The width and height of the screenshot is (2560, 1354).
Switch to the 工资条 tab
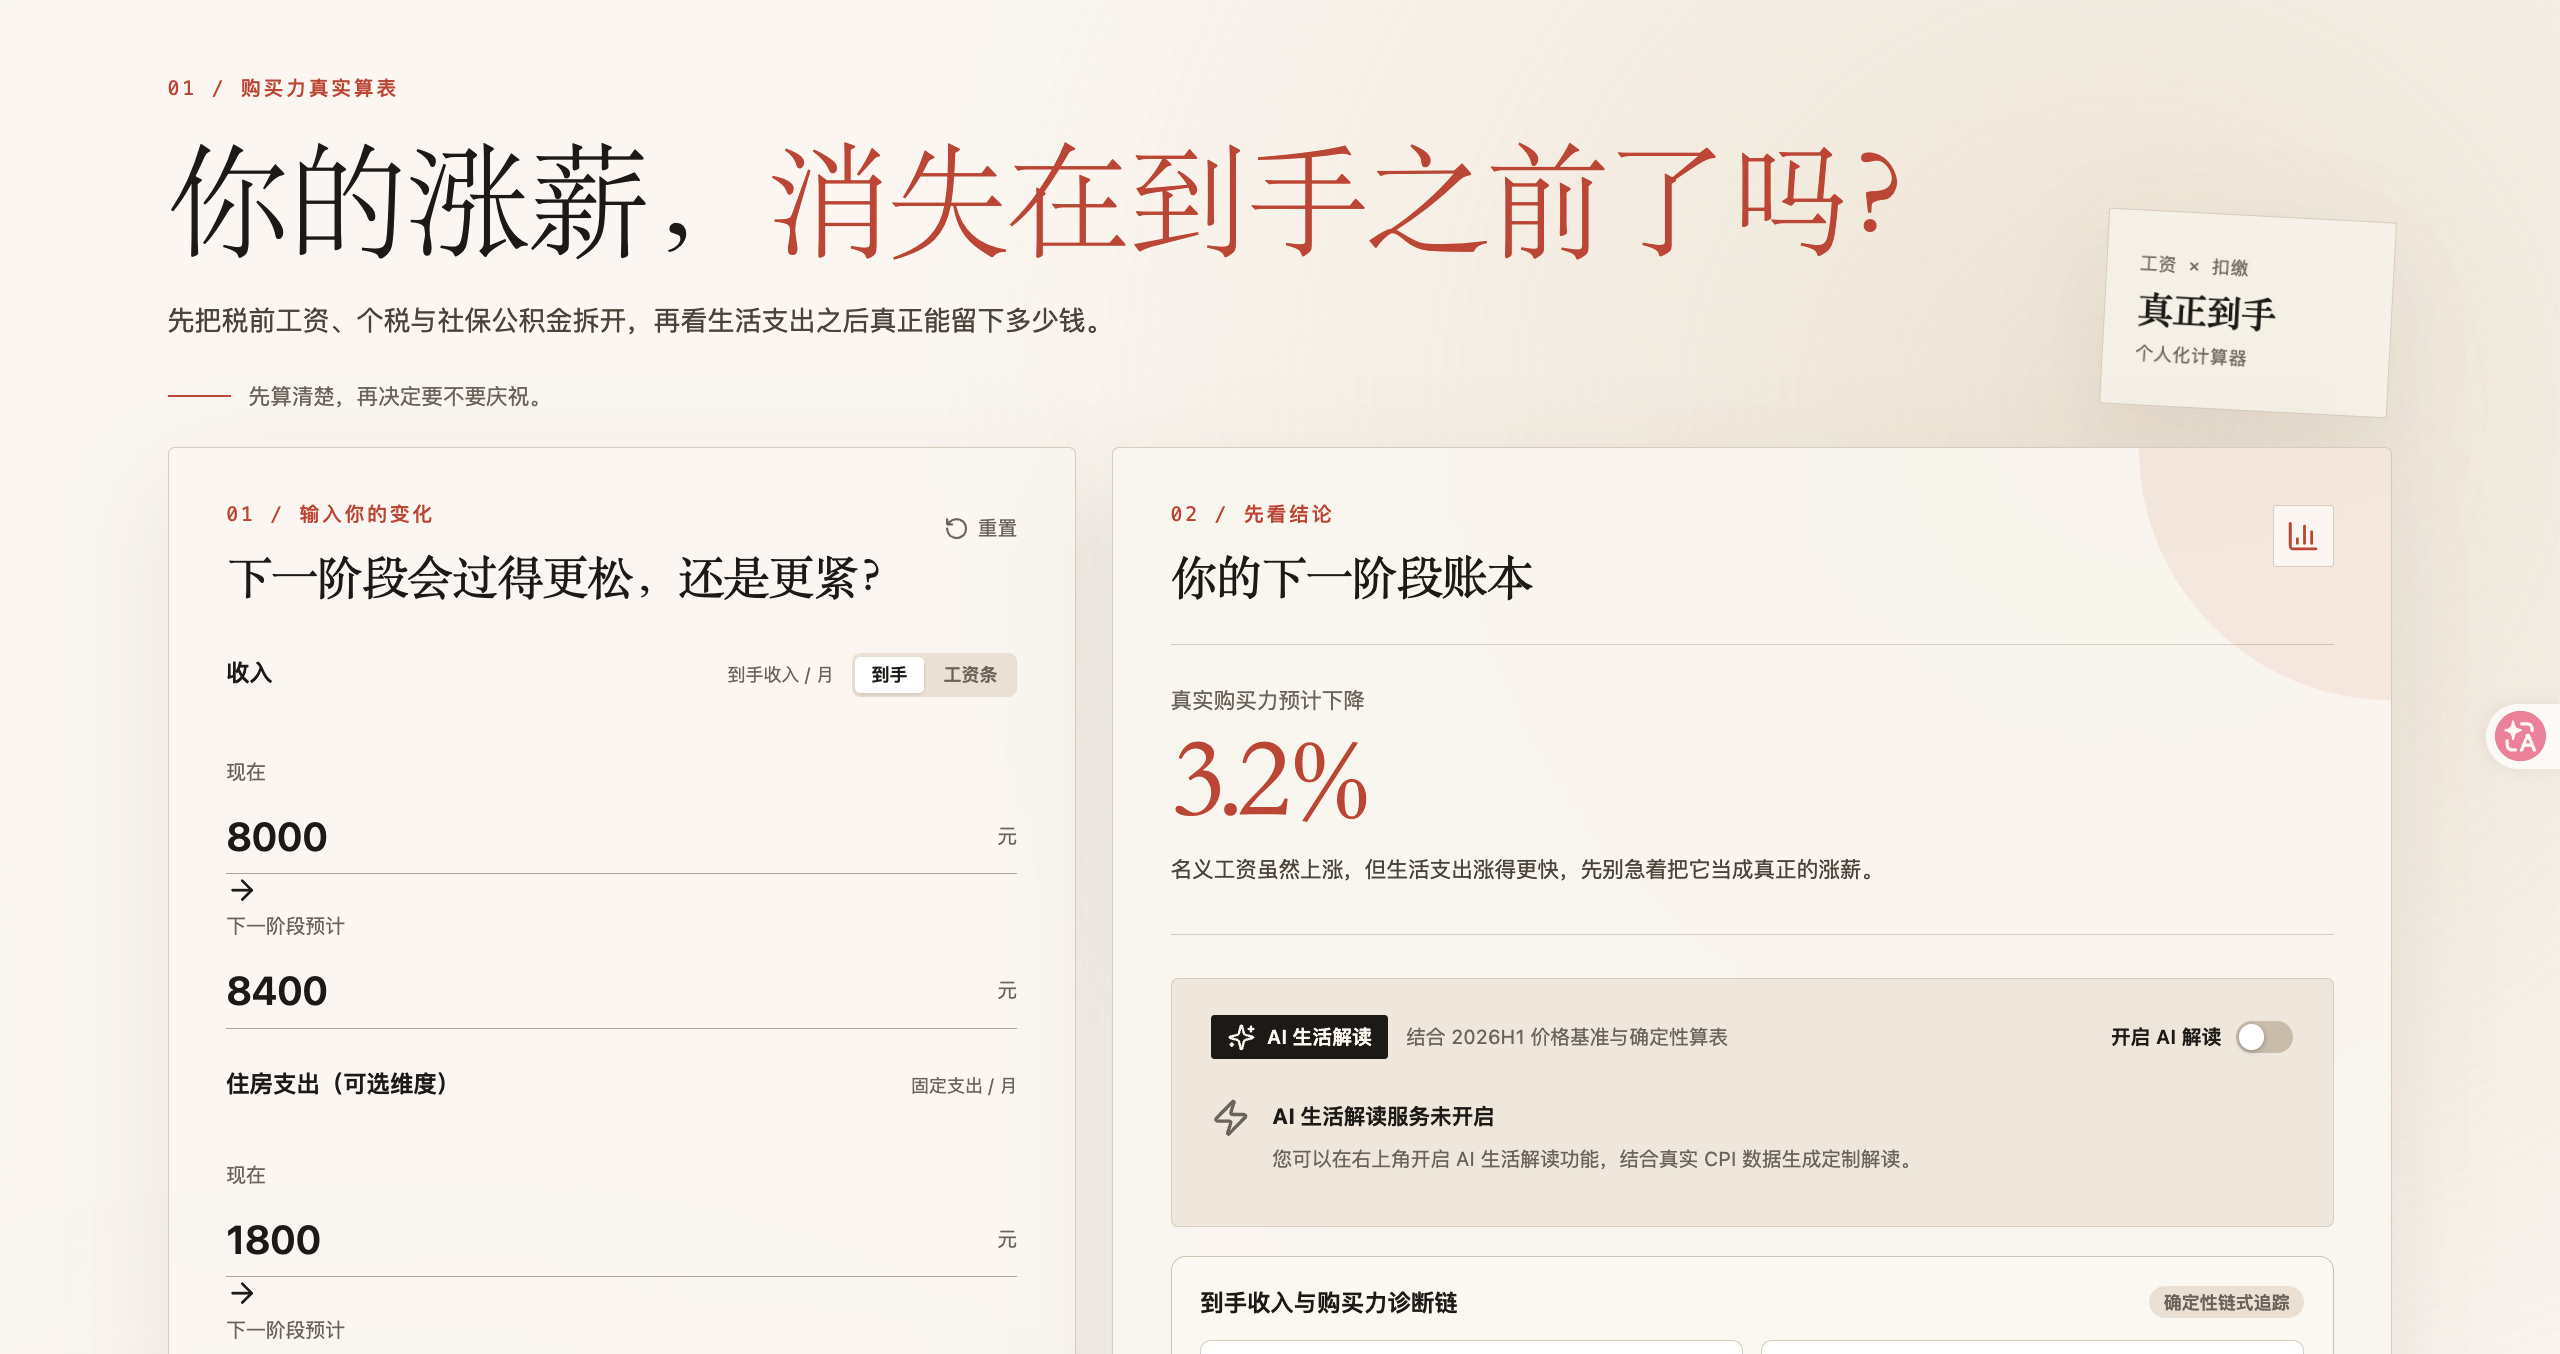click(970, 675)
